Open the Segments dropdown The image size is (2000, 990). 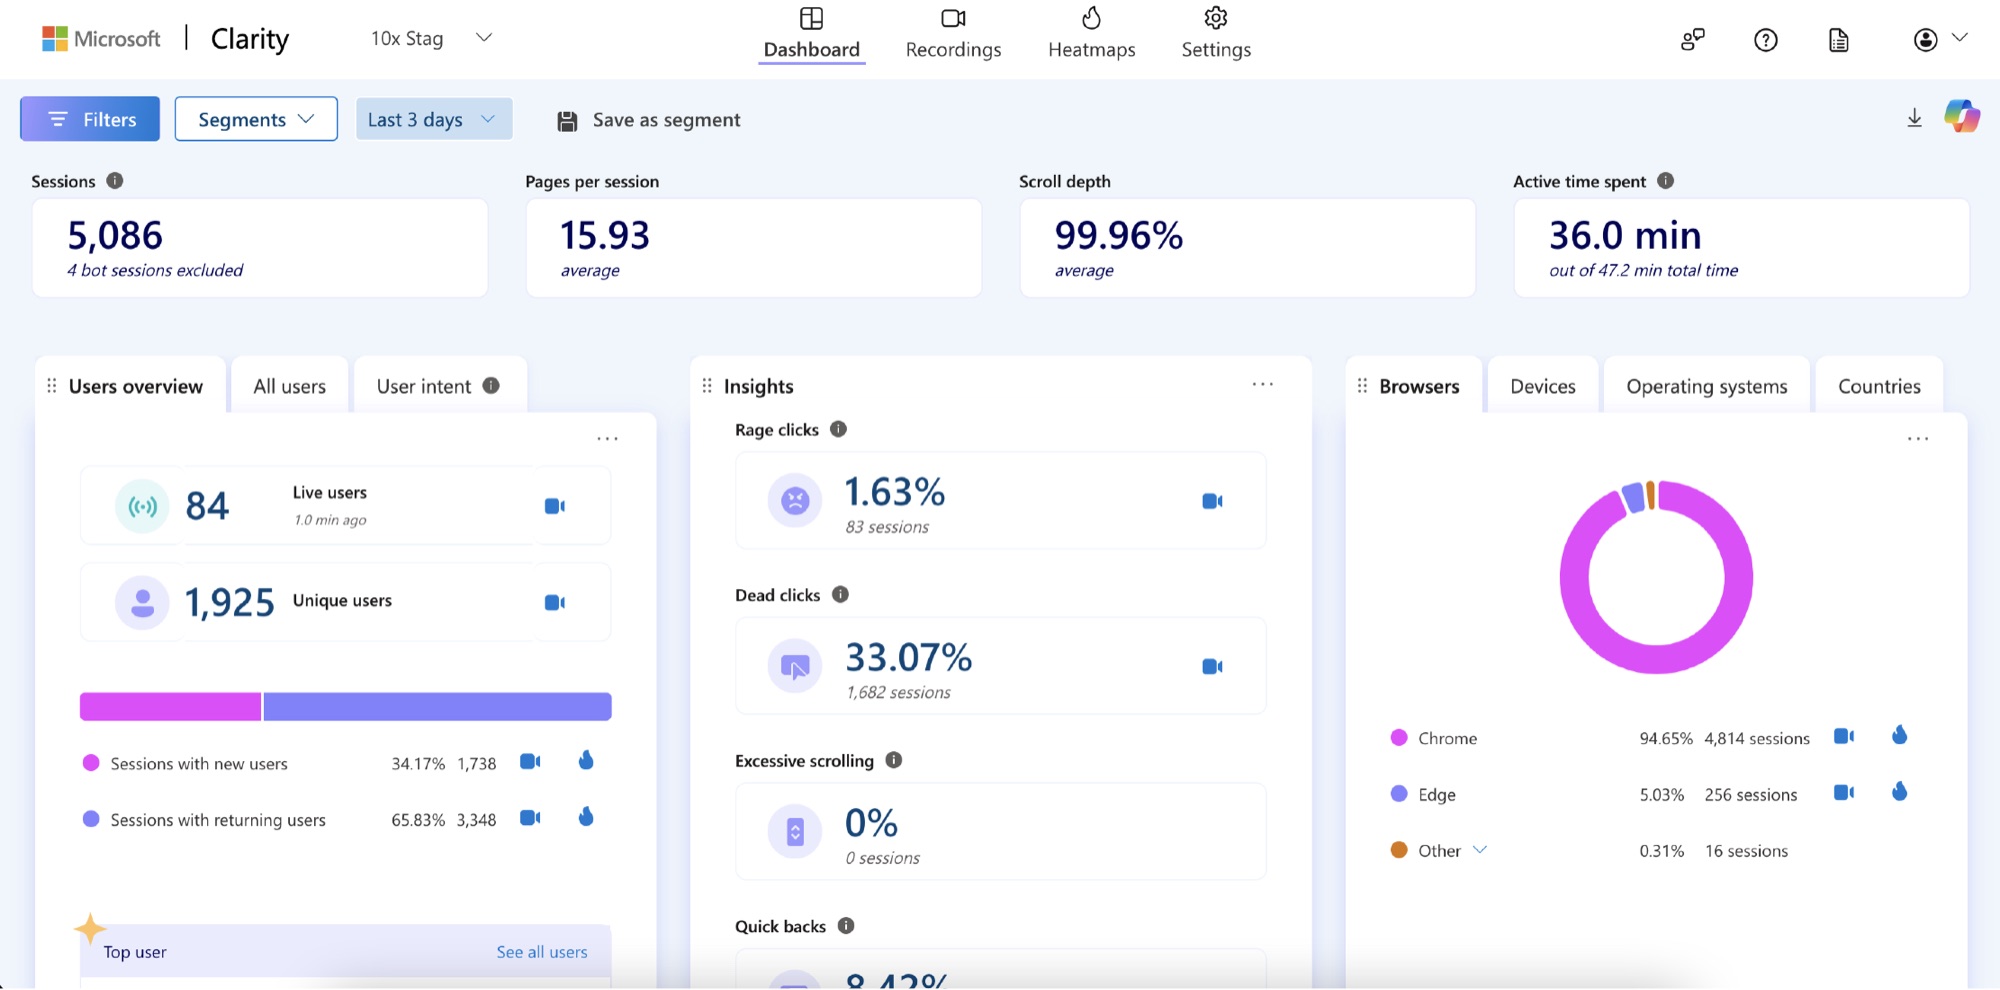click(256, 119)
